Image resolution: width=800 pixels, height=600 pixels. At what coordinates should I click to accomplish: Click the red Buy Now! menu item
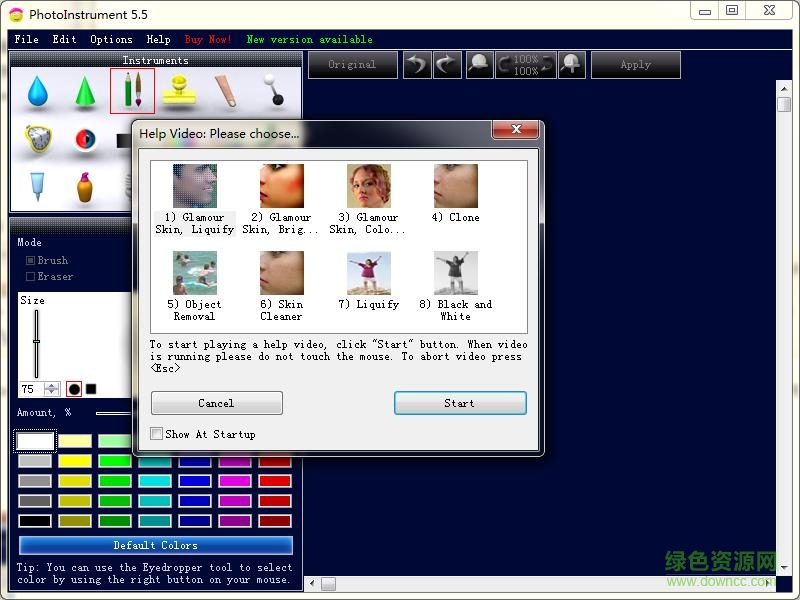208,39
